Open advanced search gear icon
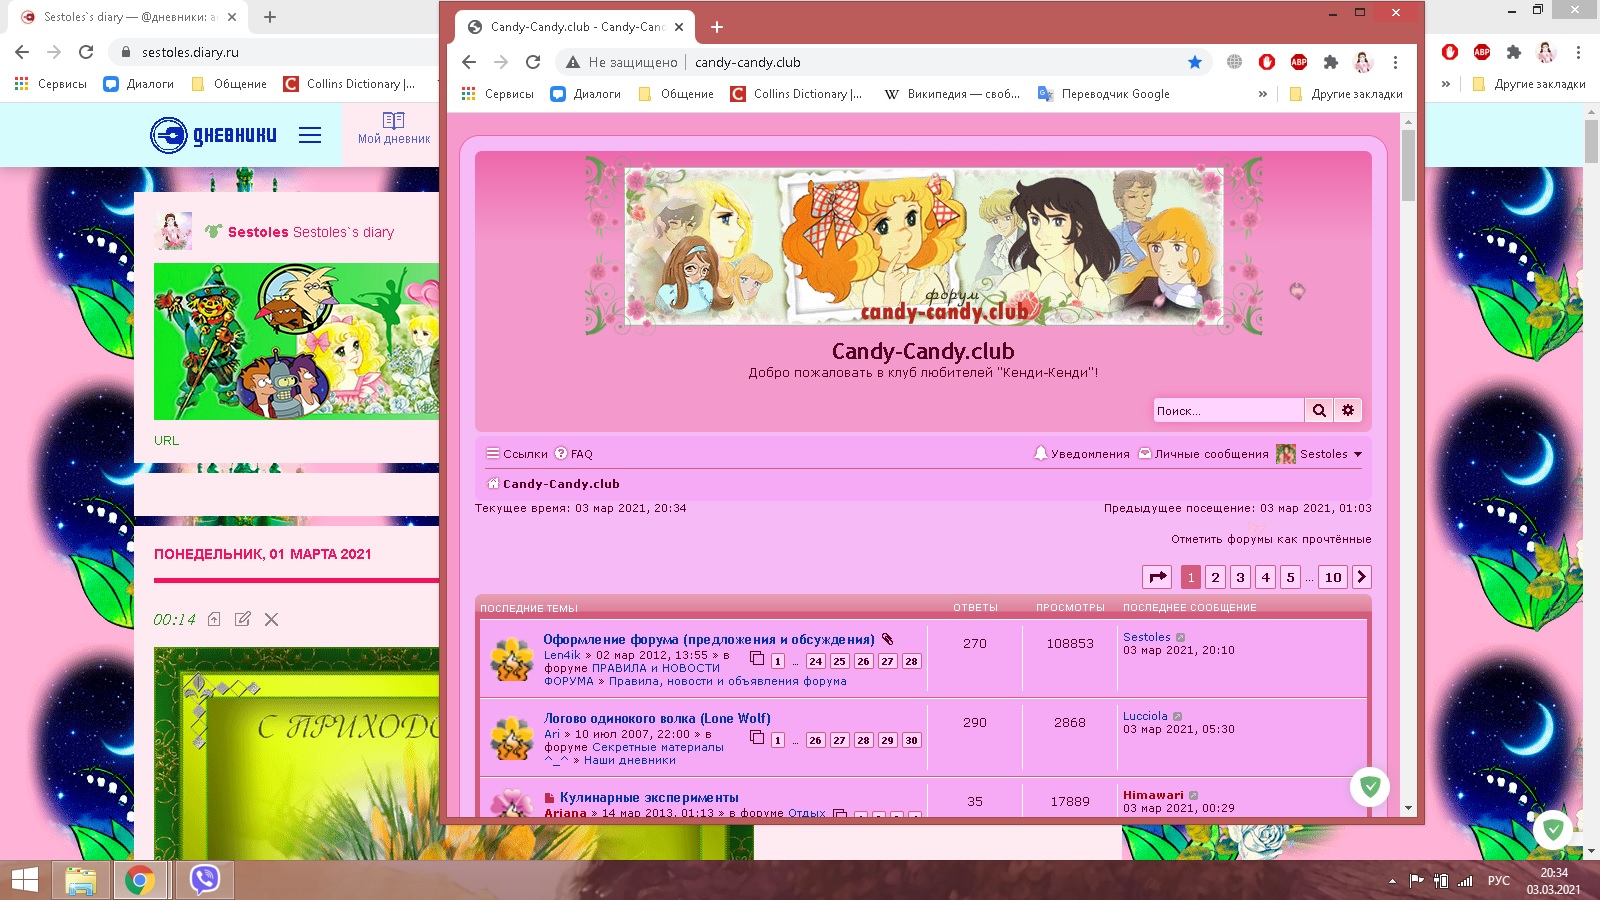1600x900 pixels. click(1348, 410)
